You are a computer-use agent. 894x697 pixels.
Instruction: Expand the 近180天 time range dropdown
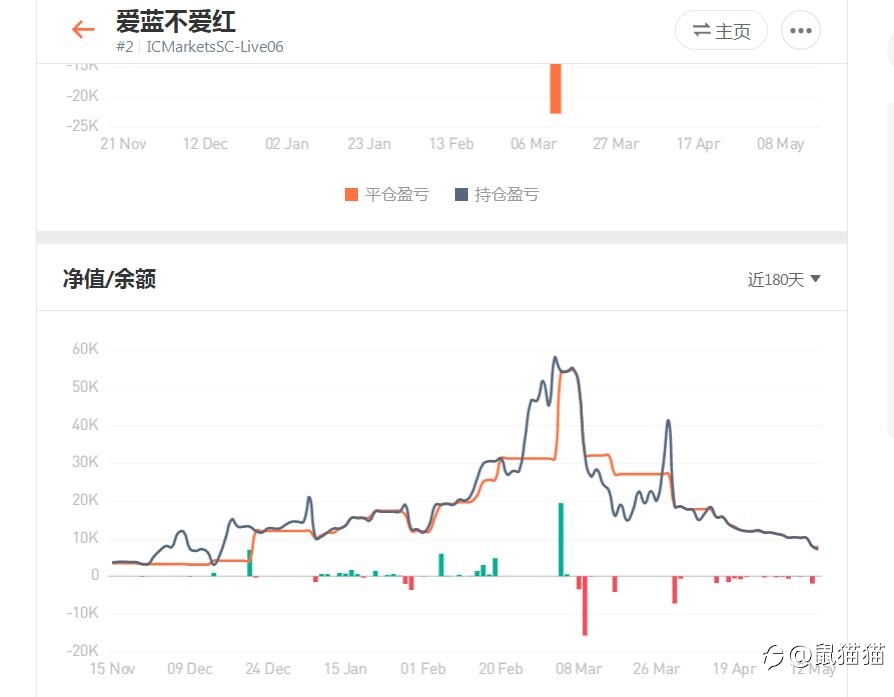click(x=784, y=279)
